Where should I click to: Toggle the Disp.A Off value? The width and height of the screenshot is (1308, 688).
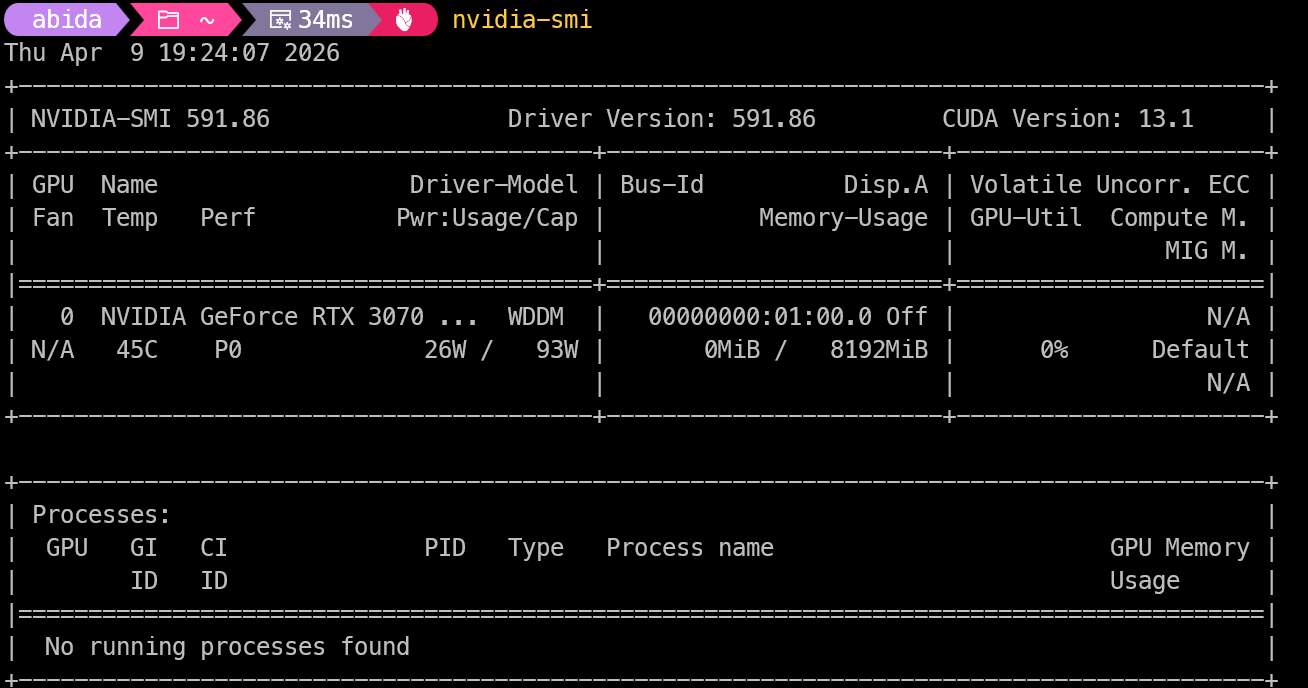point(905,316)
